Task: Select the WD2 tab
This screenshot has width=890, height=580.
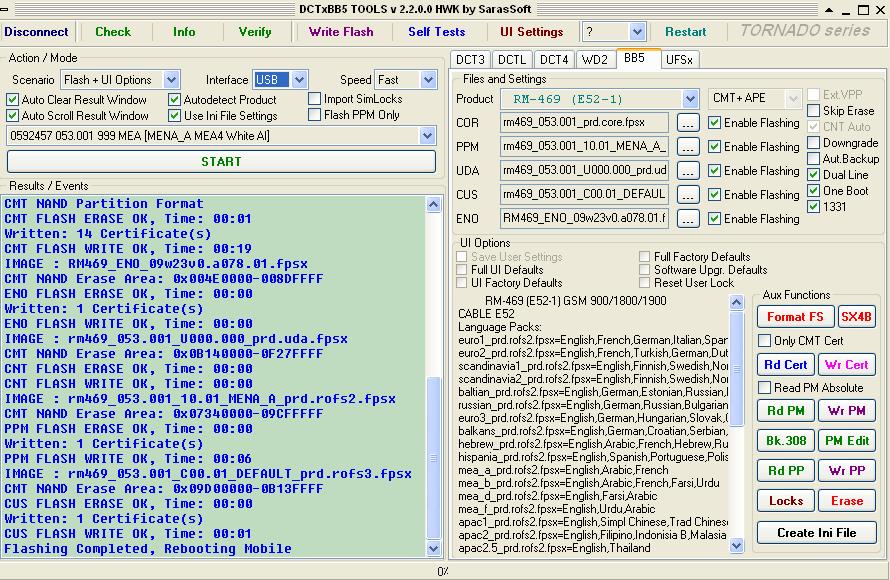Action: pos(595,60)
